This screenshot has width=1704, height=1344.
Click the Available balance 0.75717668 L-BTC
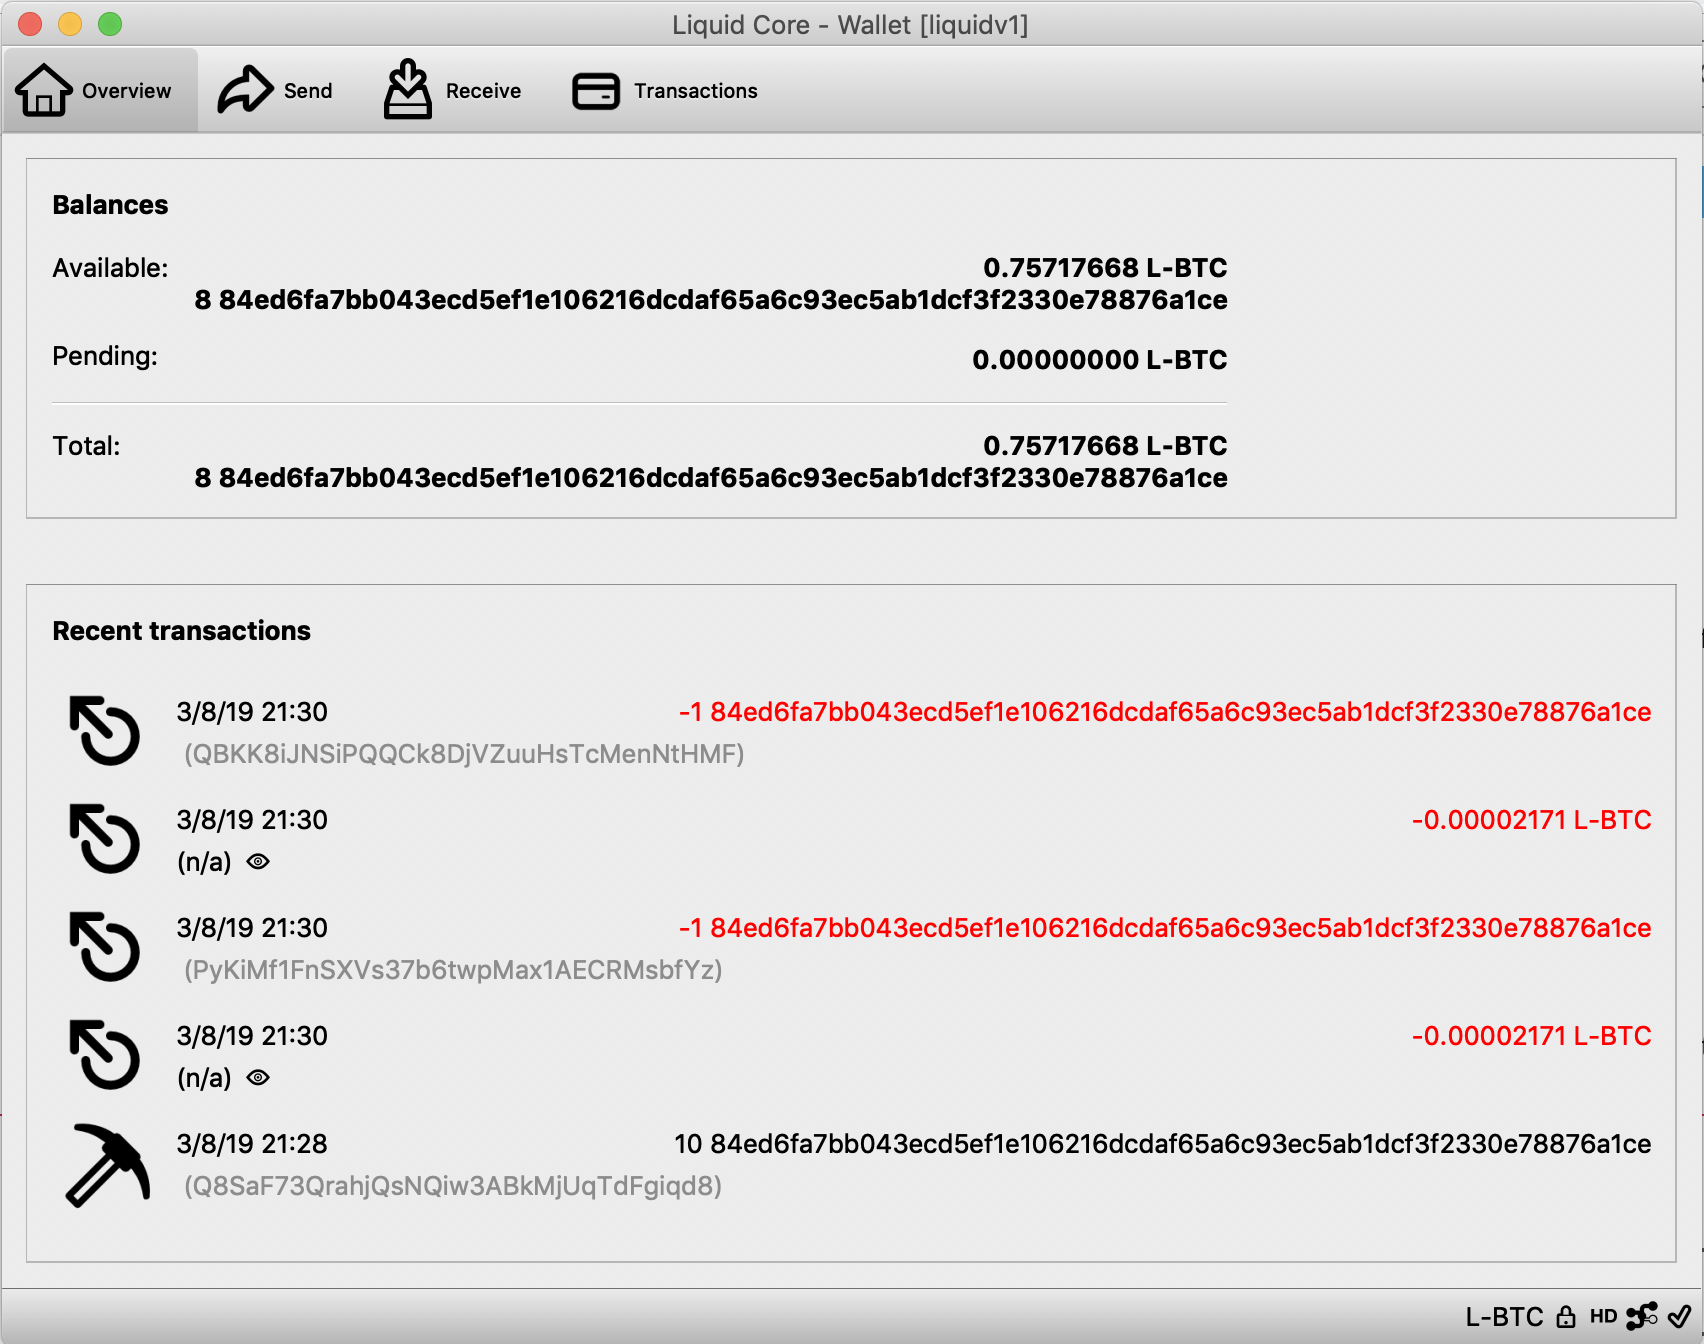(1105, 268)
